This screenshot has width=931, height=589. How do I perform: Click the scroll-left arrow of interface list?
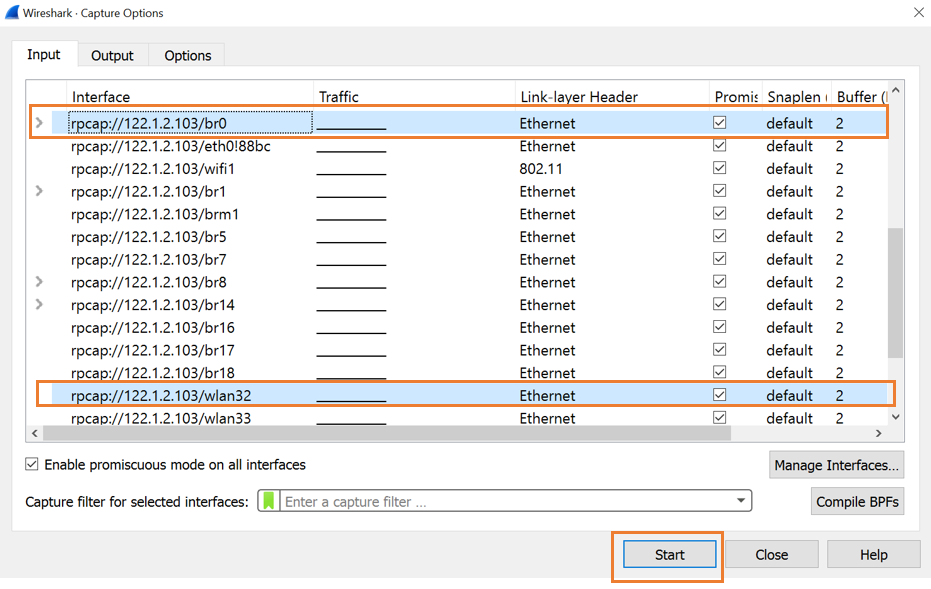[34, 433]
